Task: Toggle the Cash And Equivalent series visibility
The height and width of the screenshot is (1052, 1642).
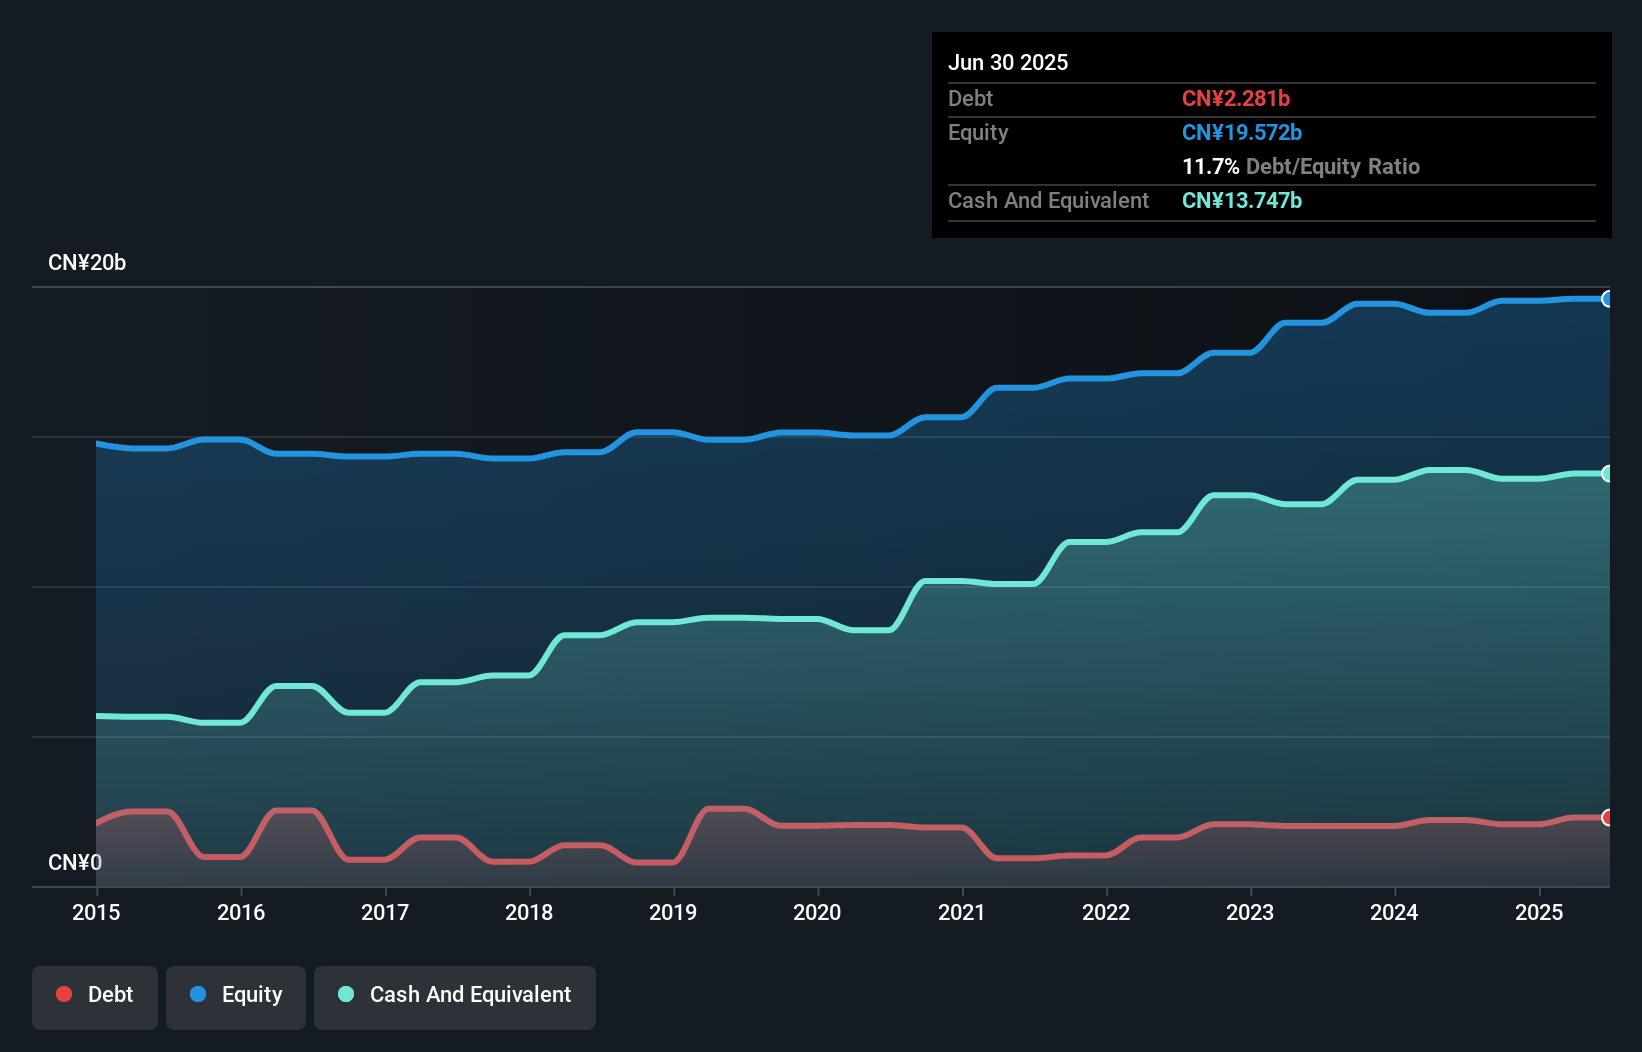Action: pos(455,995)
